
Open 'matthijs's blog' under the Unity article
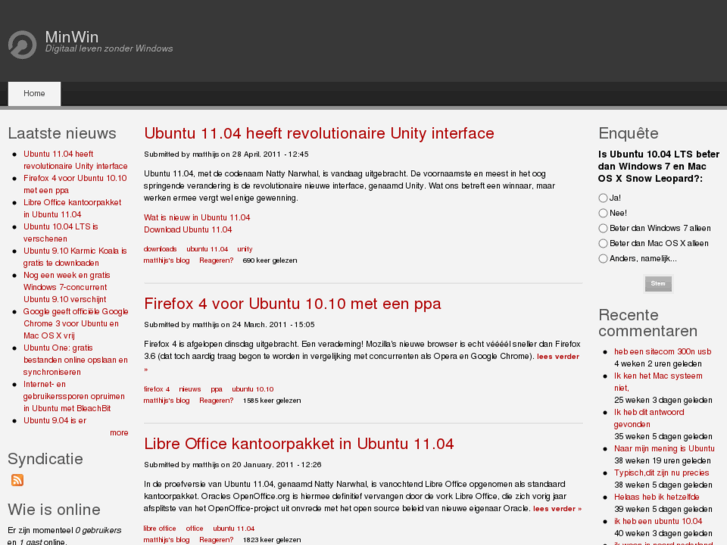click(x=166, y=261)
